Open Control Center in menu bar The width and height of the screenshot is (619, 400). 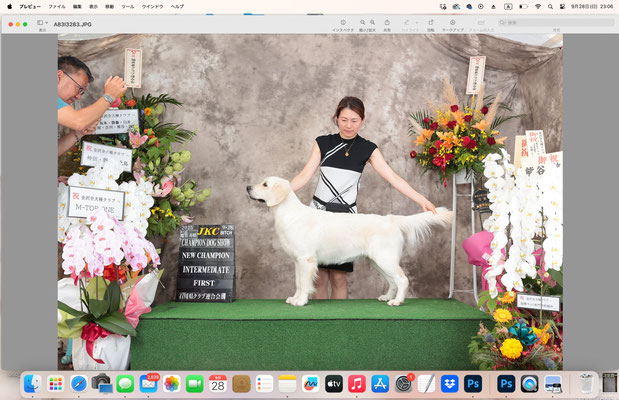pos(563,6)
